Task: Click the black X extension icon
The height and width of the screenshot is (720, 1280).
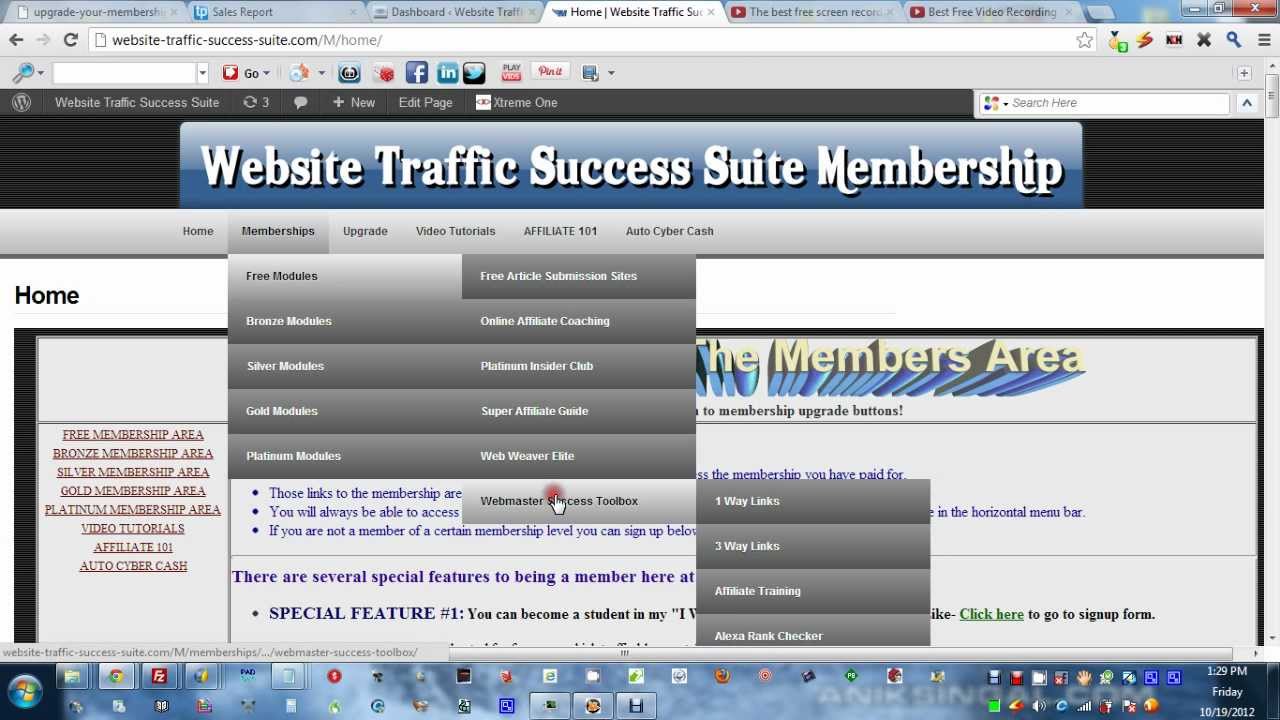Action: [x=1204, y=40]
